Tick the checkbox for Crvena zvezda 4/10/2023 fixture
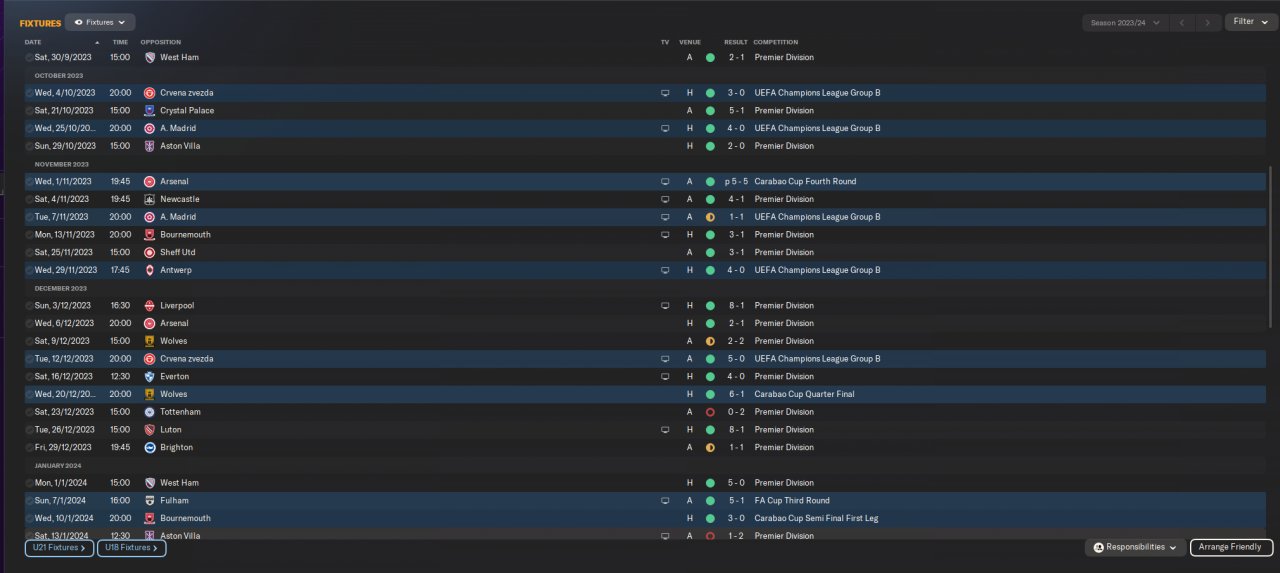 [30, 93]
